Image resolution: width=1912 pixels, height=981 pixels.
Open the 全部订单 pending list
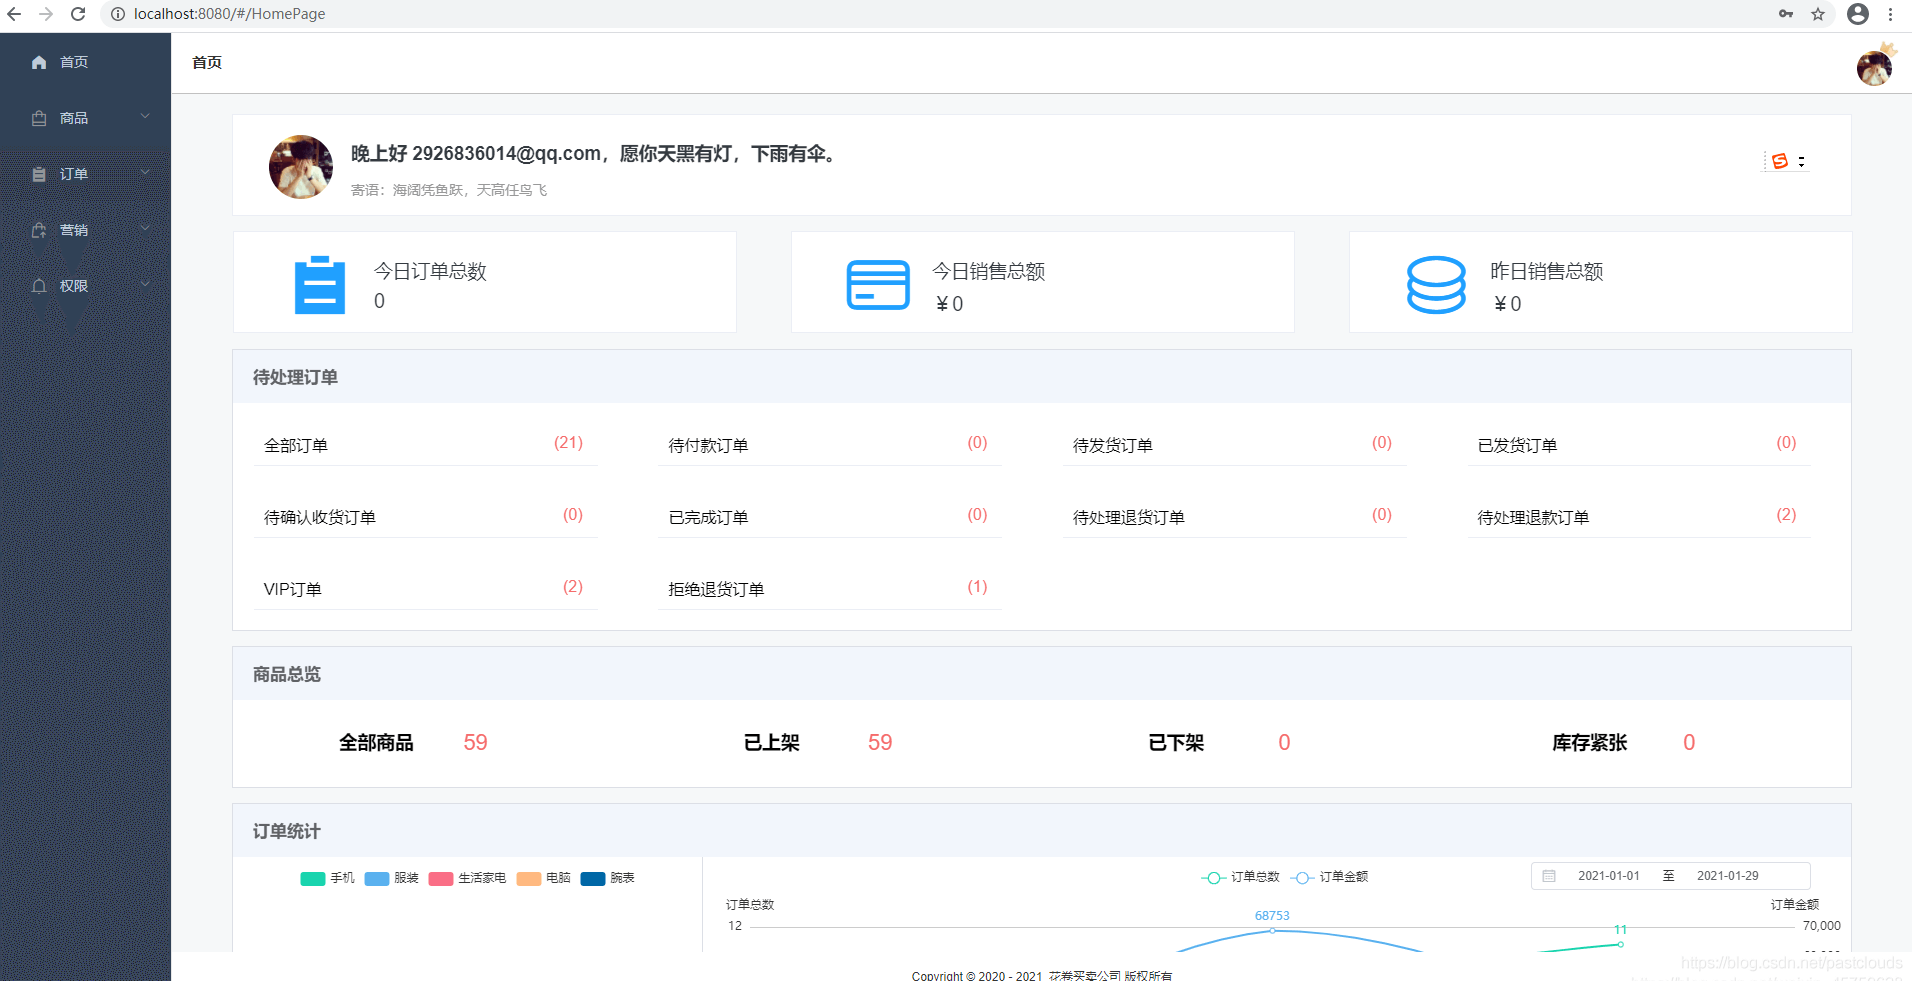point(426,445)
